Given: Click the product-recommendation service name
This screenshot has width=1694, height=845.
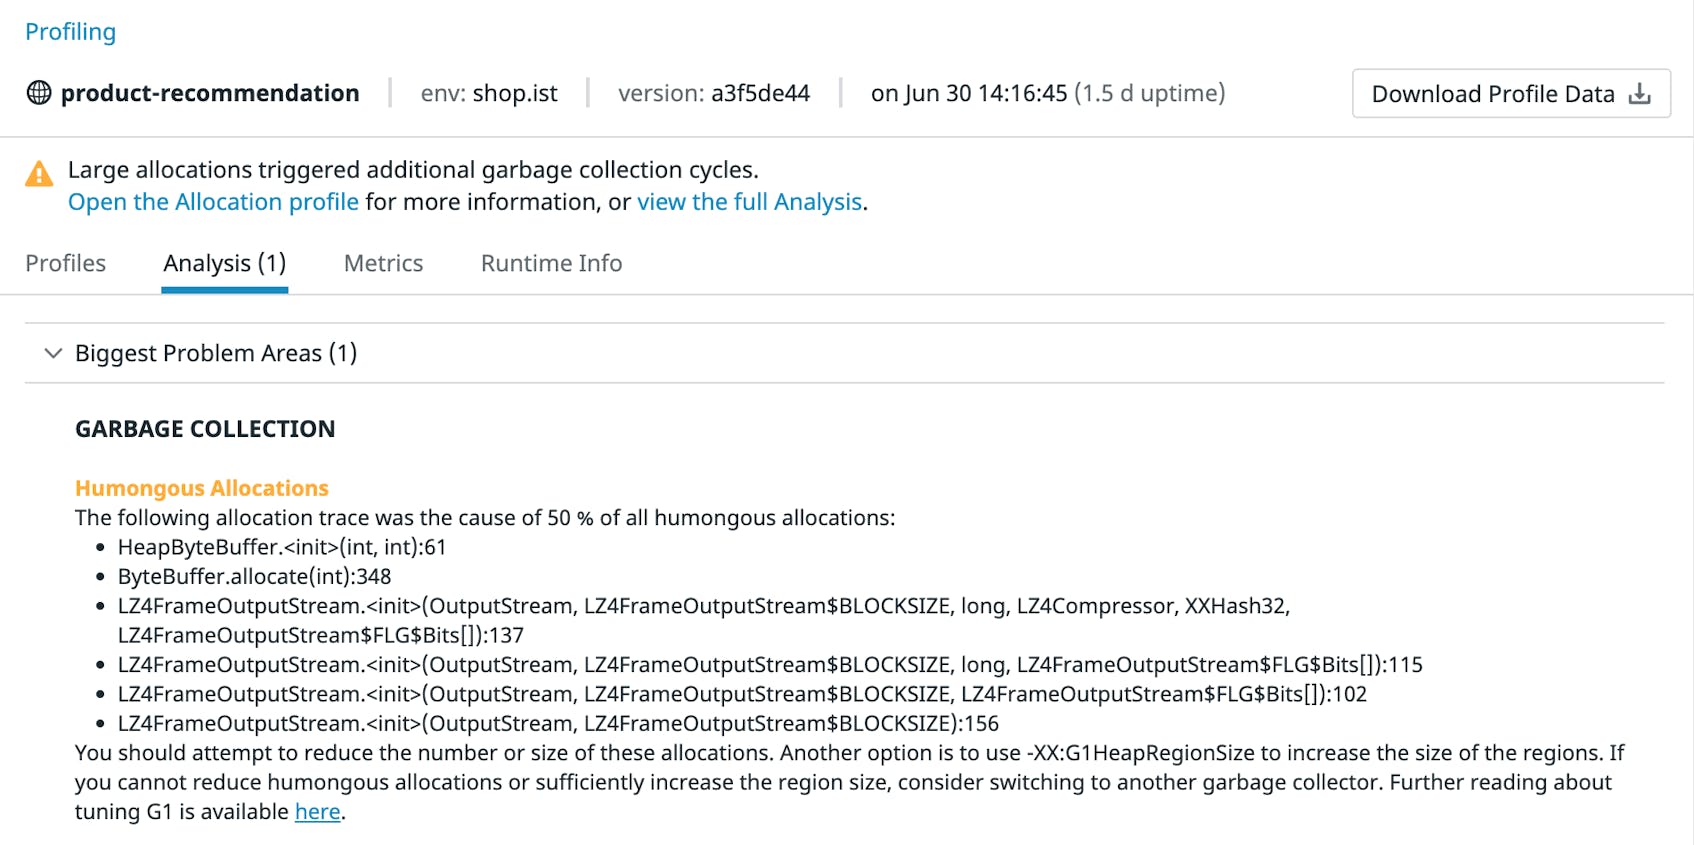Looking at the screenshot, I should pyautogui.click(x=209, y=93).
